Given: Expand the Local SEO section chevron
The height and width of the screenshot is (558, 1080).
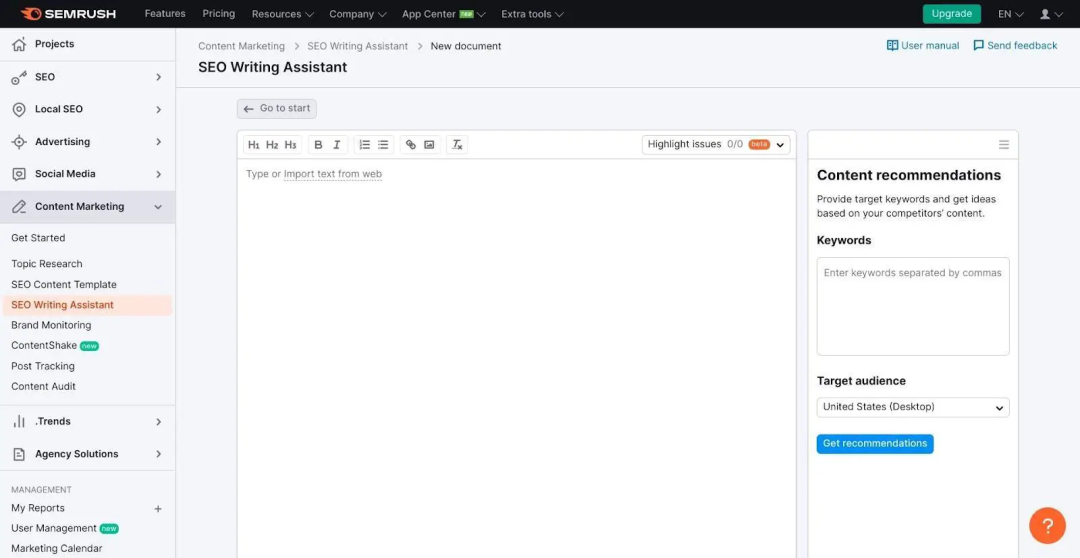Looking at the screenshot, I should 158,110.
